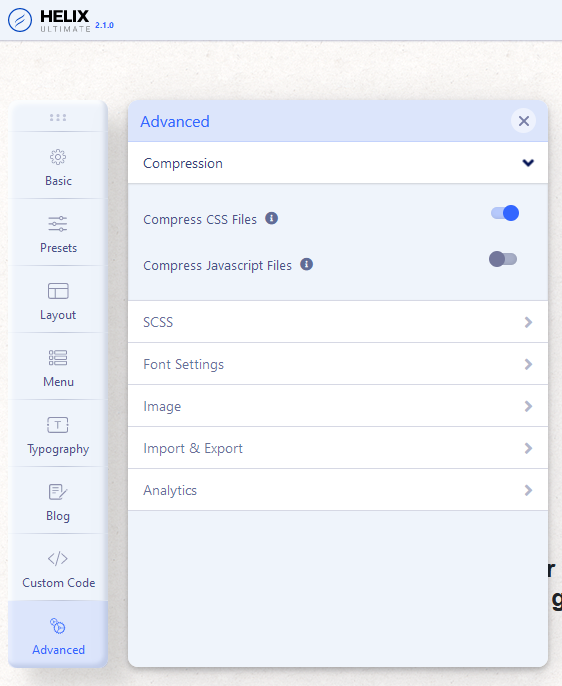
Task: Open the Custom Code brackets icon
Action: (x=58, y=559)
